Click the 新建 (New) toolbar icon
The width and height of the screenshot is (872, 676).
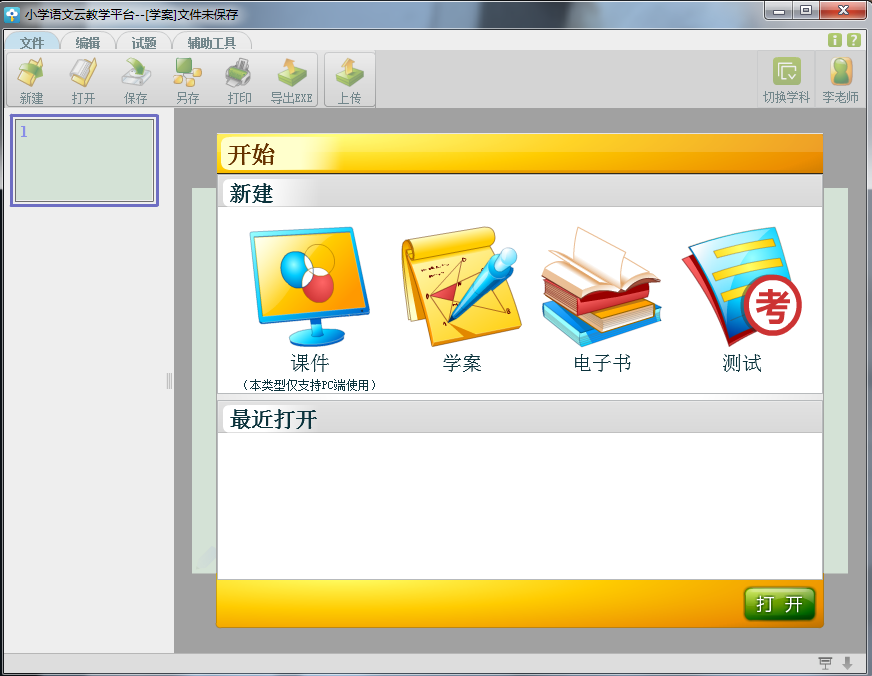[x=31, y=80]
